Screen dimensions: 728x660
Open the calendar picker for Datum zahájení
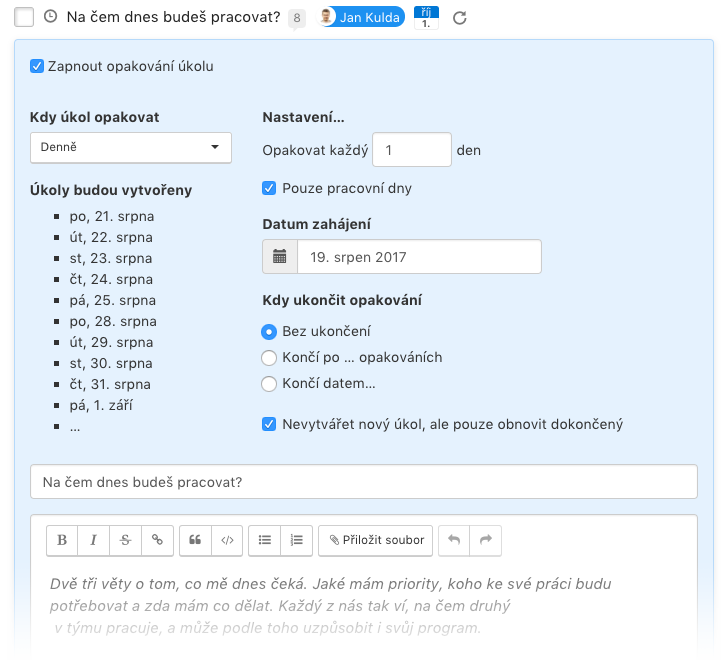[280, 257]
